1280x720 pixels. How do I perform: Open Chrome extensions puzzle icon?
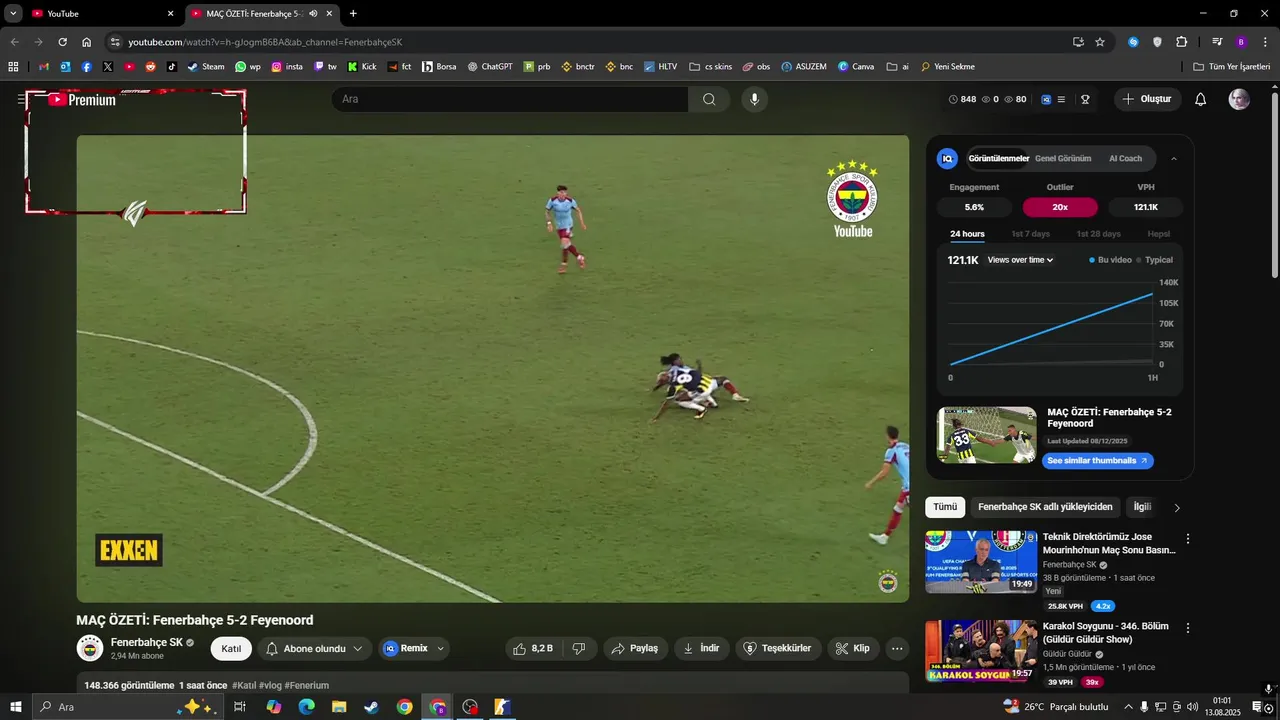click(1181, 42)
